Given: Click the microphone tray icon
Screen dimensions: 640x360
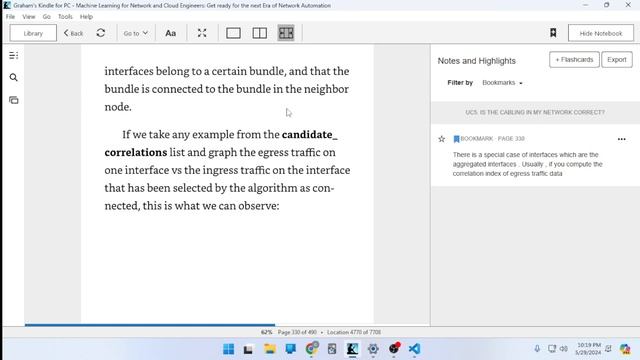Looking at the screenshot, I should (x=537, y=349).
